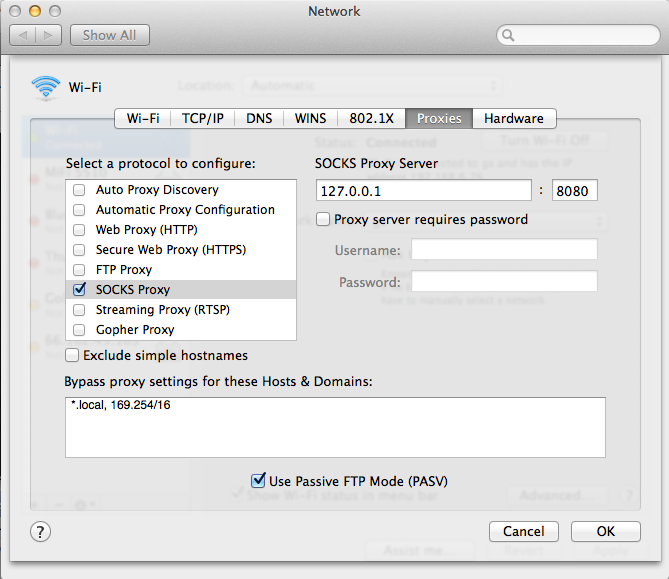Click the help question mark button
This screenshot has height=579, width=669.
click(41, 532)
